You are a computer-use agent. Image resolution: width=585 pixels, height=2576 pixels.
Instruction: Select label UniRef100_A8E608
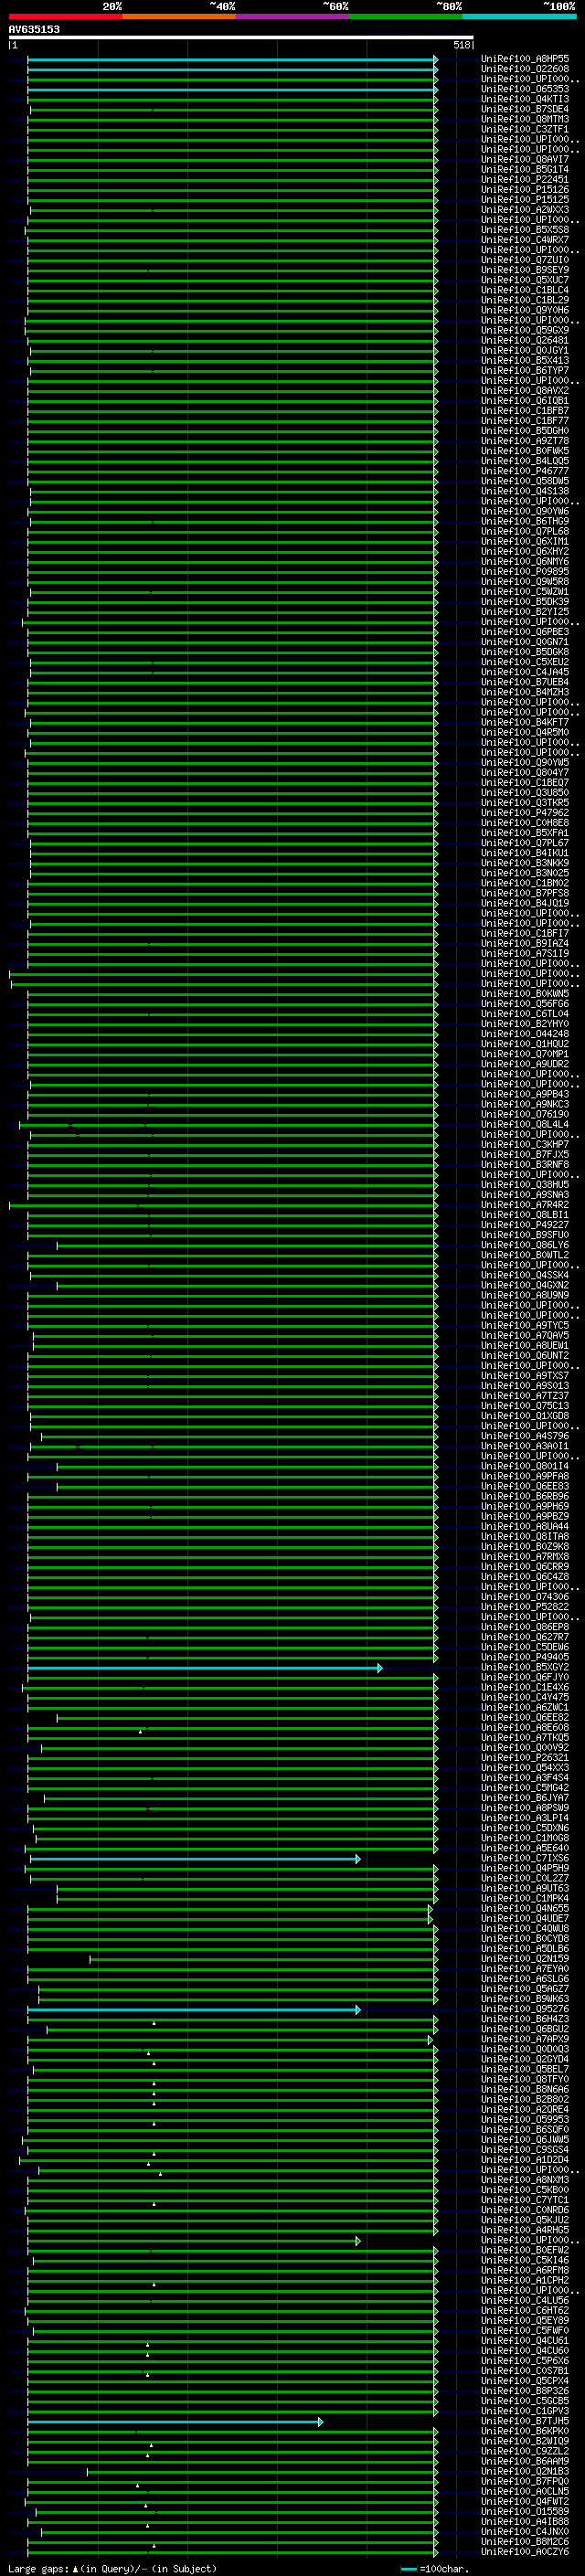coord(525,1727)
